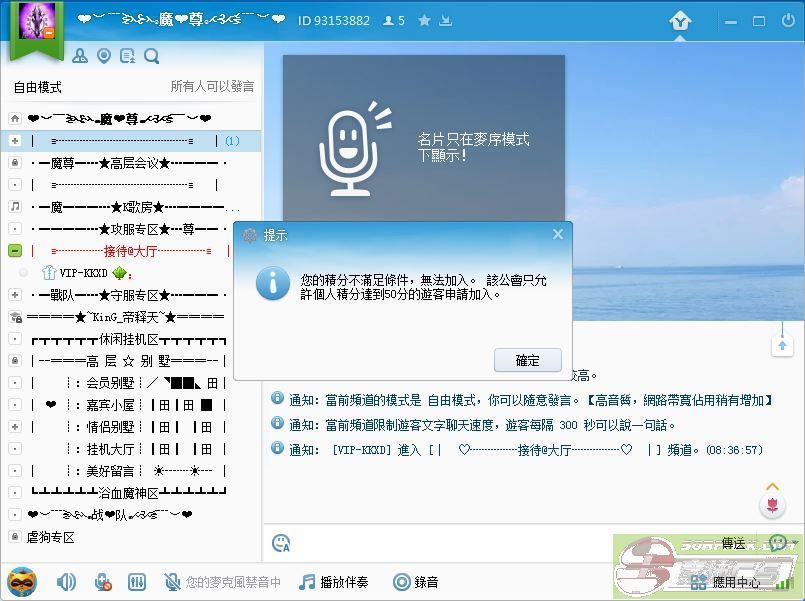Close the 提示 dialog with its X
The height and width of the screenshot is (601, 805).
point(558,235)
